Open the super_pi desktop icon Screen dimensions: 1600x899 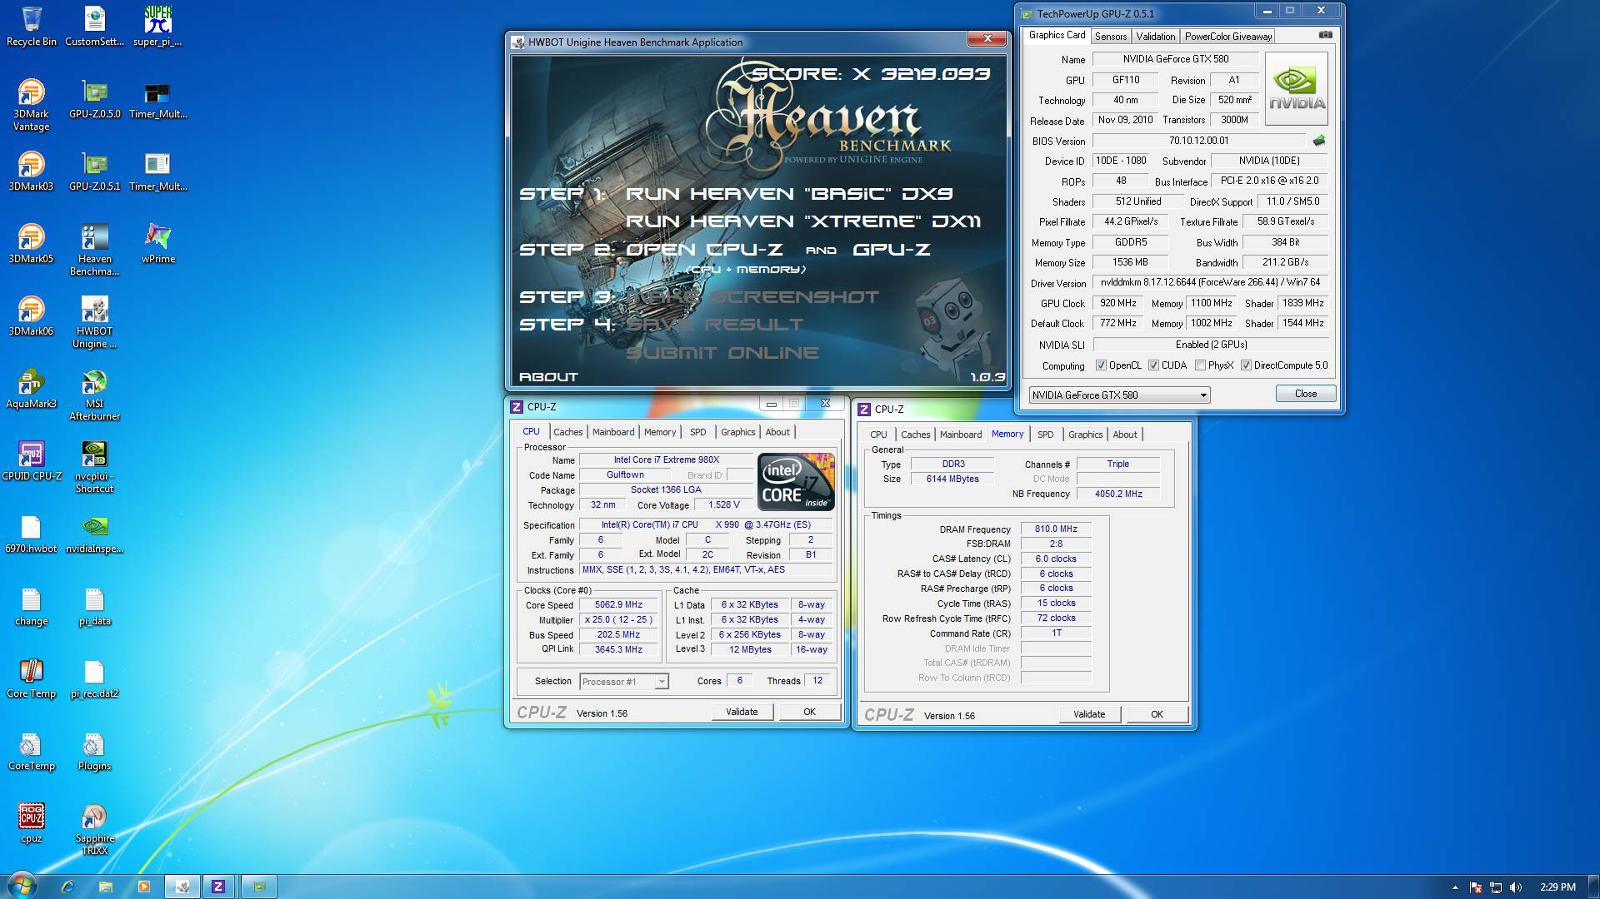tap(158, 27)
